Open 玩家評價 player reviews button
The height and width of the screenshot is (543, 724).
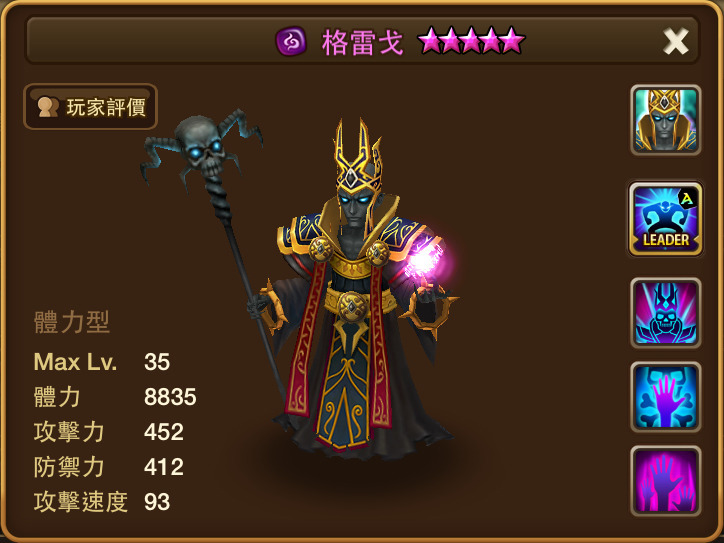90,107
